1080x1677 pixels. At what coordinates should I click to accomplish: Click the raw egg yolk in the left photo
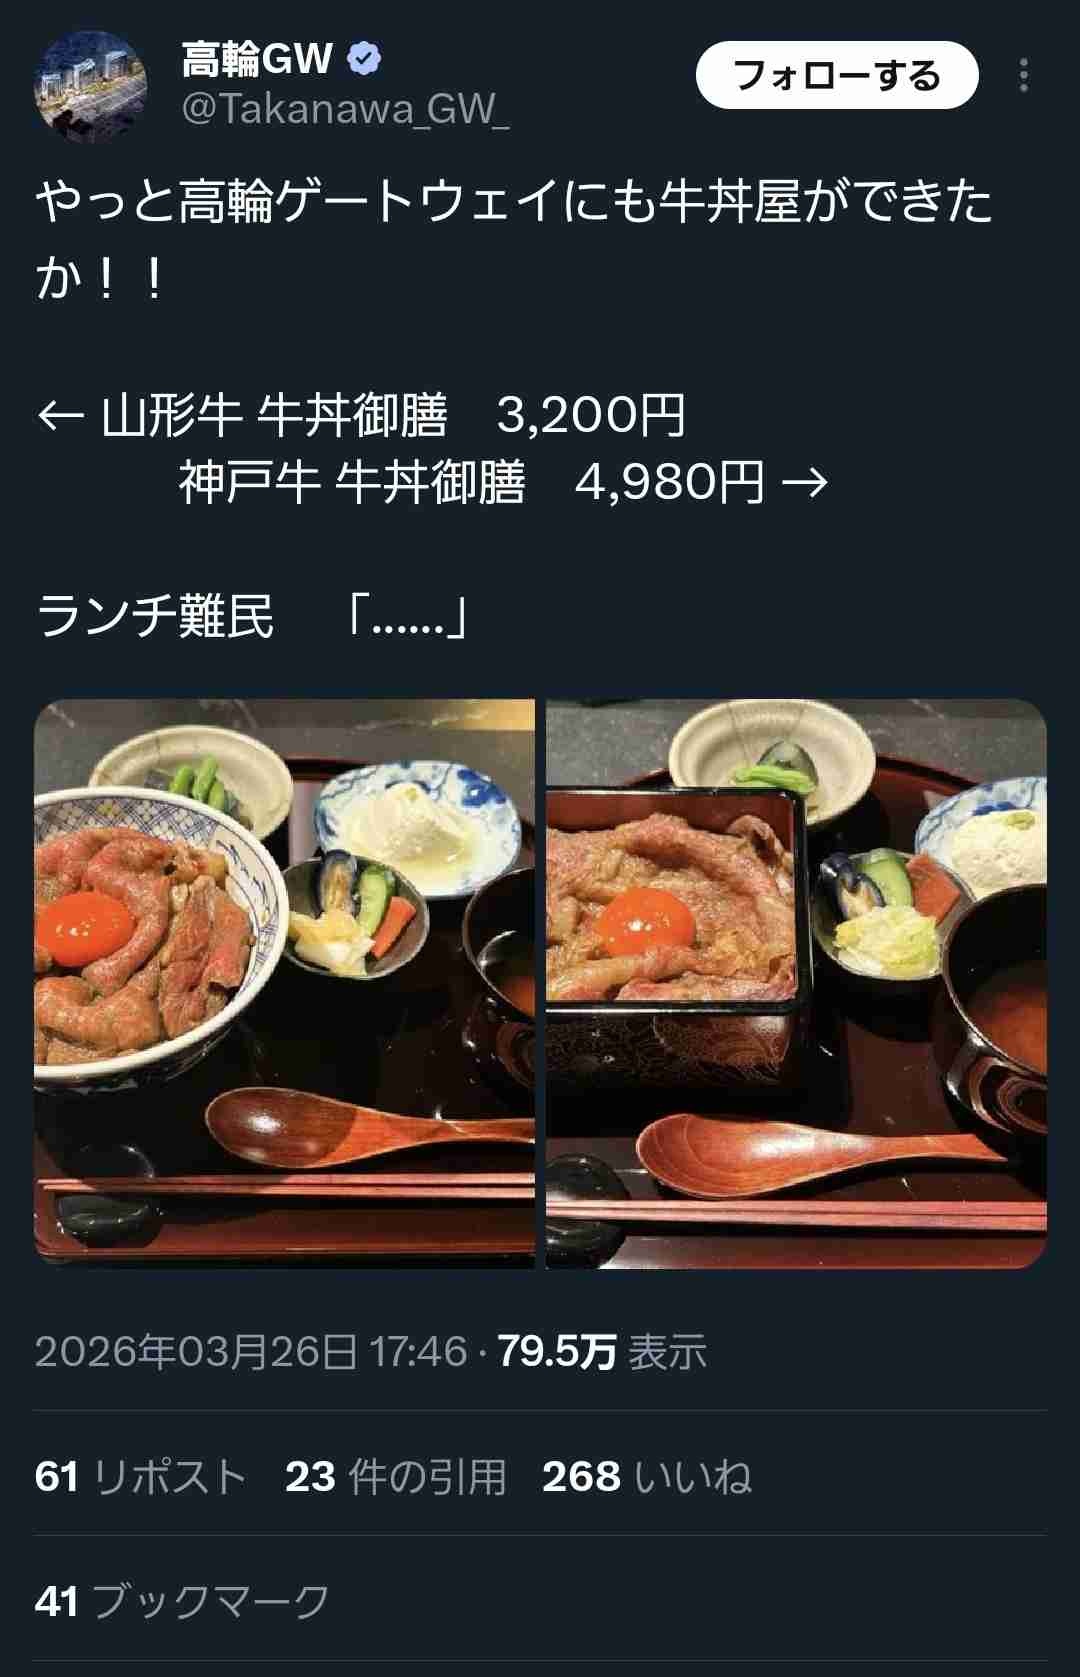85,926
